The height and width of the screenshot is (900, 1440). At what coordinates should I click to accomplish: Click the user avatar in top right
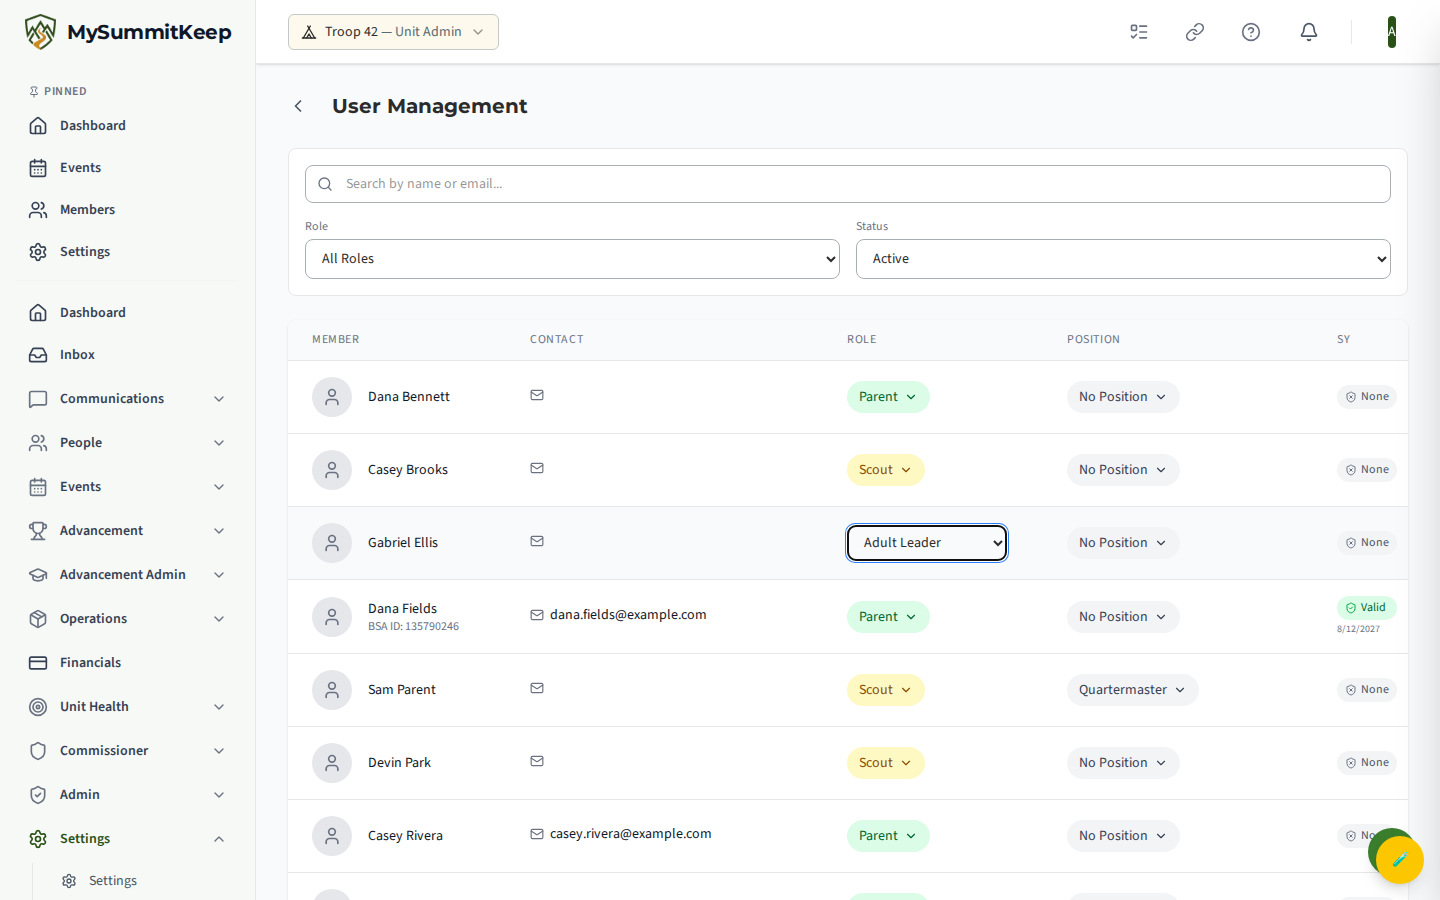pyautogui.click(x=1391, y=32)
